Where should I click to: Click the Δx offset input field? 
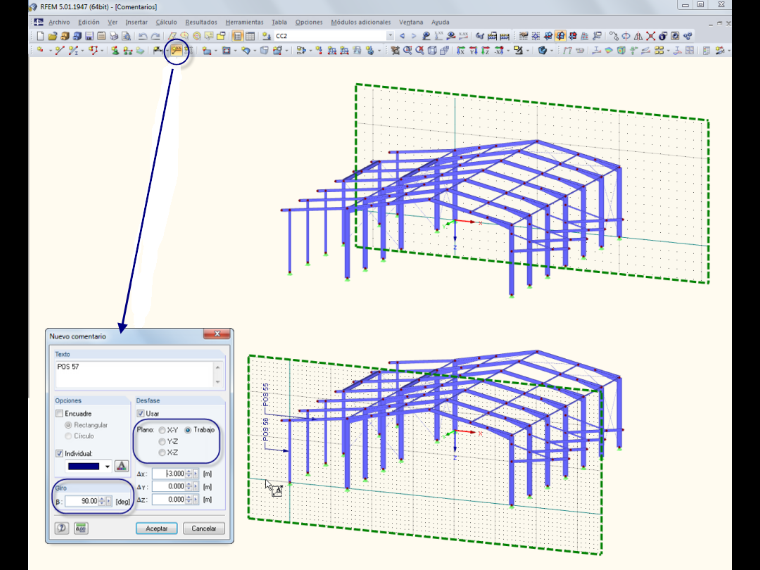tap(169, 474)
